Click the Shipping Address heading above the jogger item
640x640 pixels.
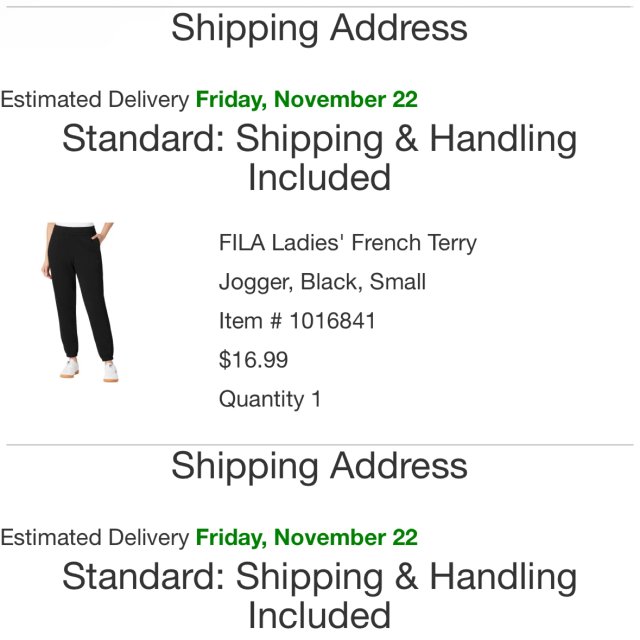point(319,28)
